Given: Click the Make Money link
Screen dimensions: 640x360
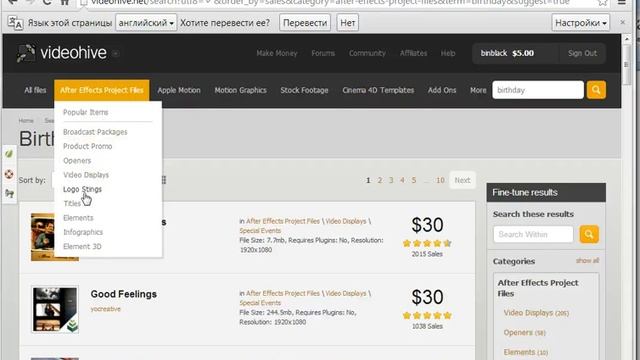Looking at the screenshot, I should point(277,53).
